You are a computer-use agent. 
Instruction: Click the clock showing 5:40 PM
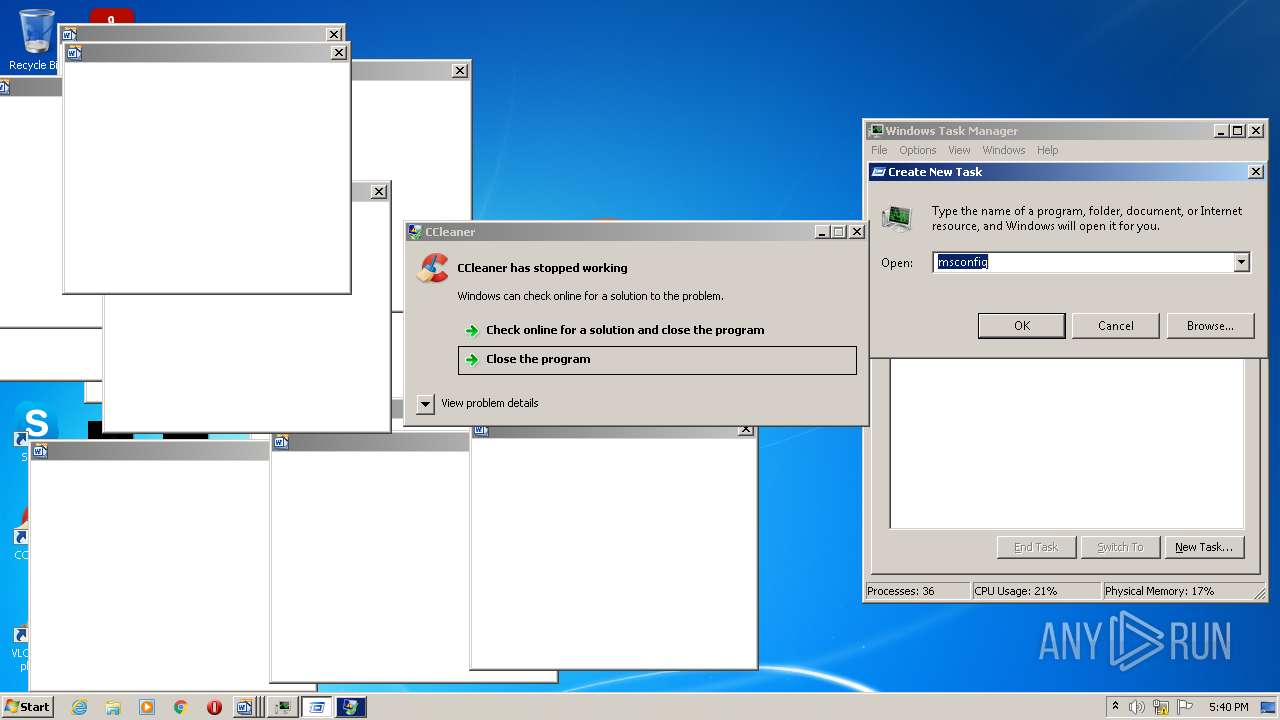point(1228,707)
